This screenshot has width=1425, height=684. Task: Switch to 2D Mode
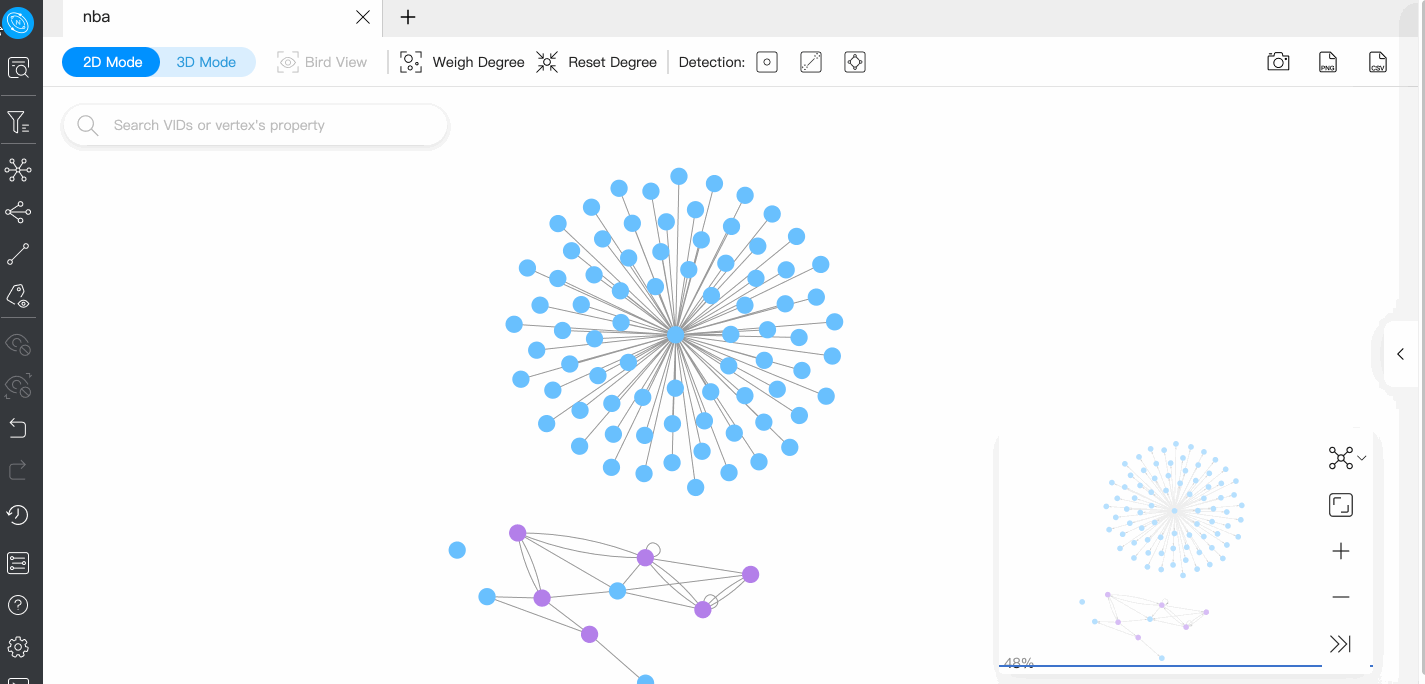point(112,62)
